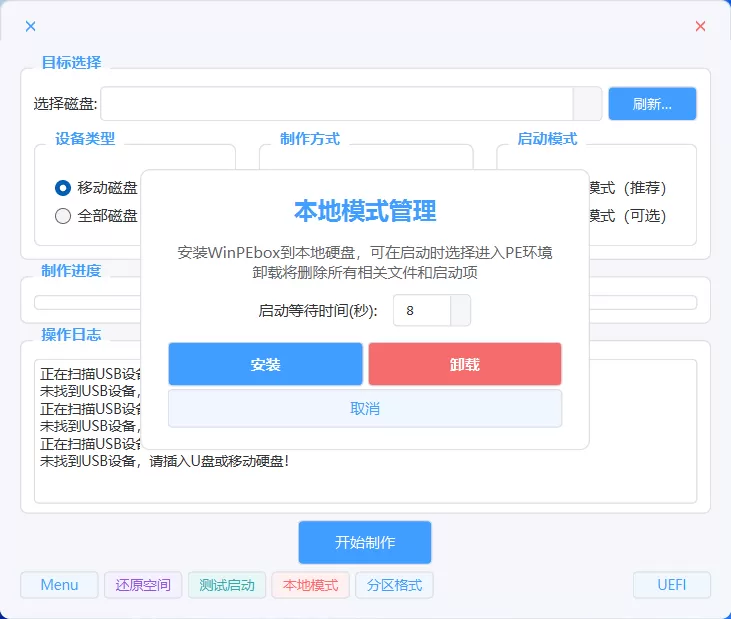Screen dimensions: 731x619
Task: Toggle the UEFI button
Action: [x=672, y=585]
